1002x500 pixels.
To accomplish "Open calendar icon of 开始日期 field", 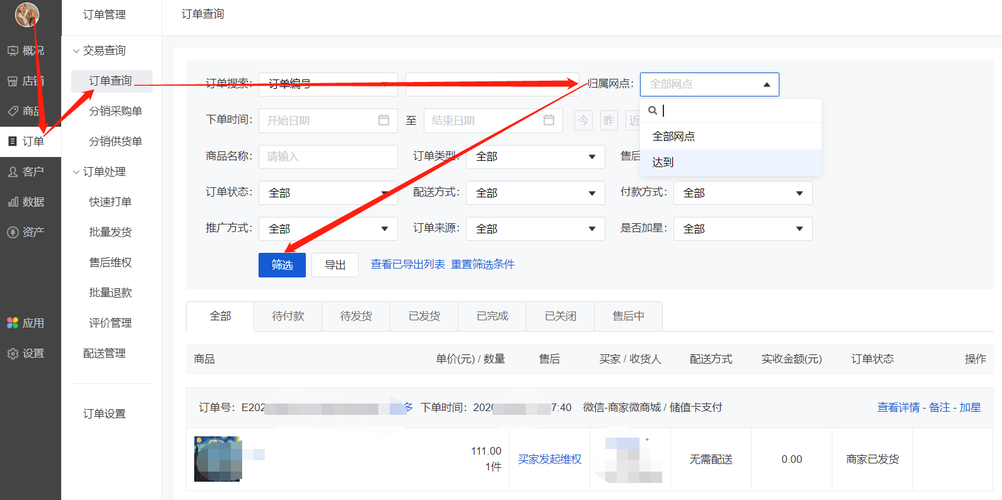I will tap(383, 120).
